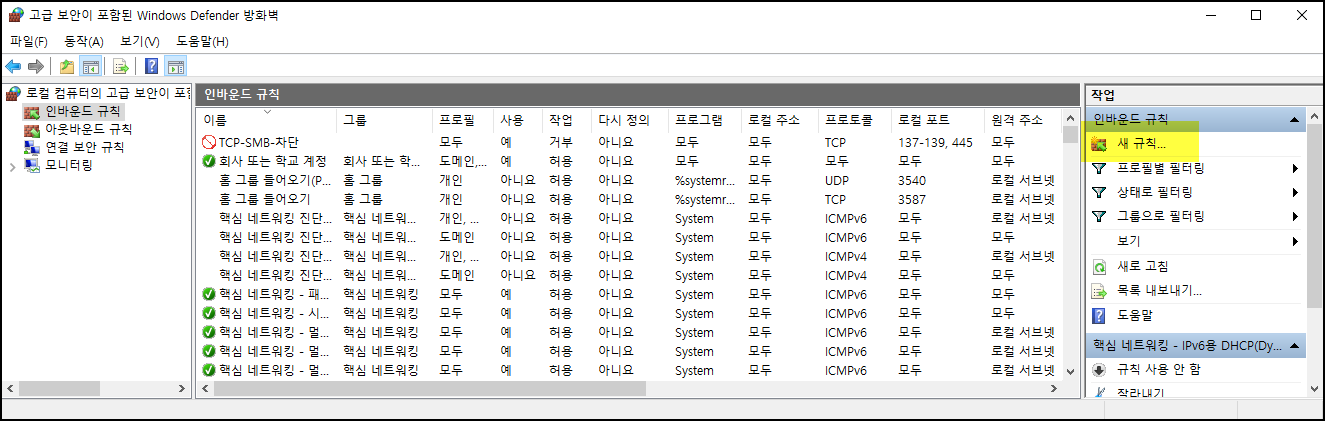
Task: Click green check icon of 회사 또는 학교 계정
Action: coord(208,161)
